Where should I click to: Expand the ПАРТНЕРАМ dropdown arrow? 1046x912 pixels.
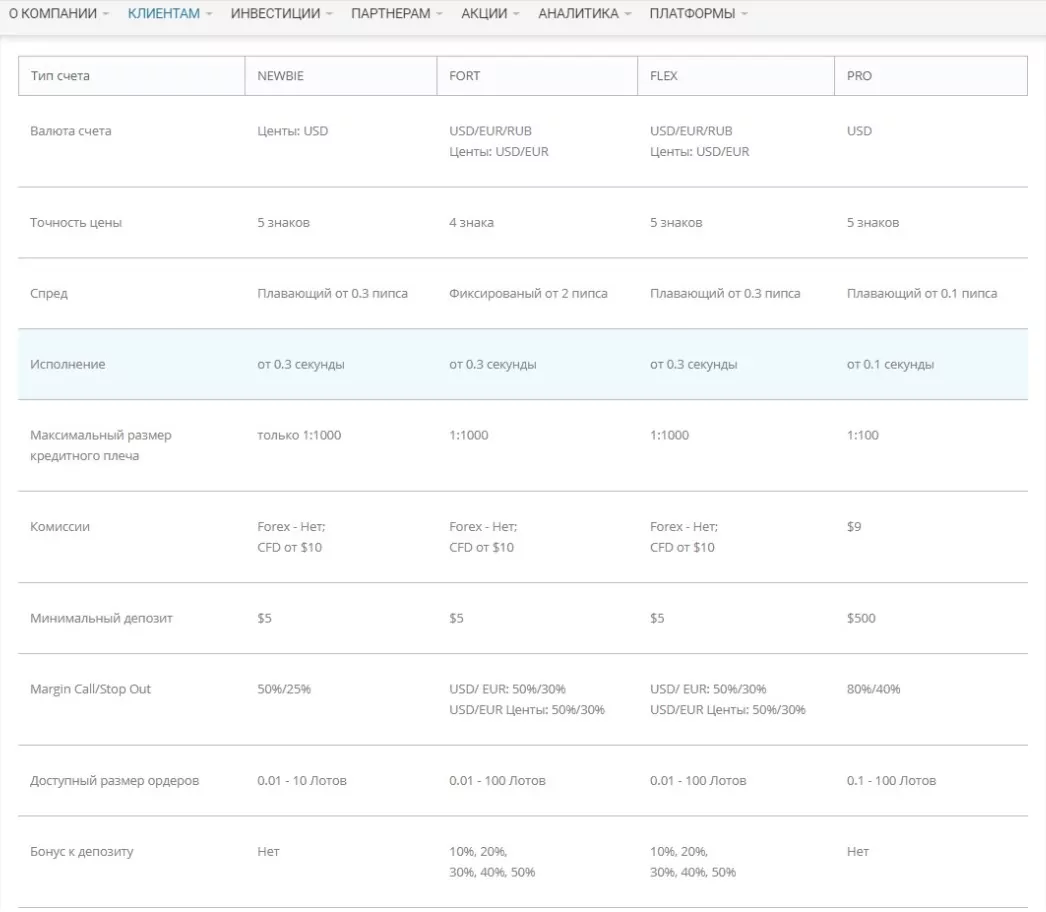pos(440,13)
